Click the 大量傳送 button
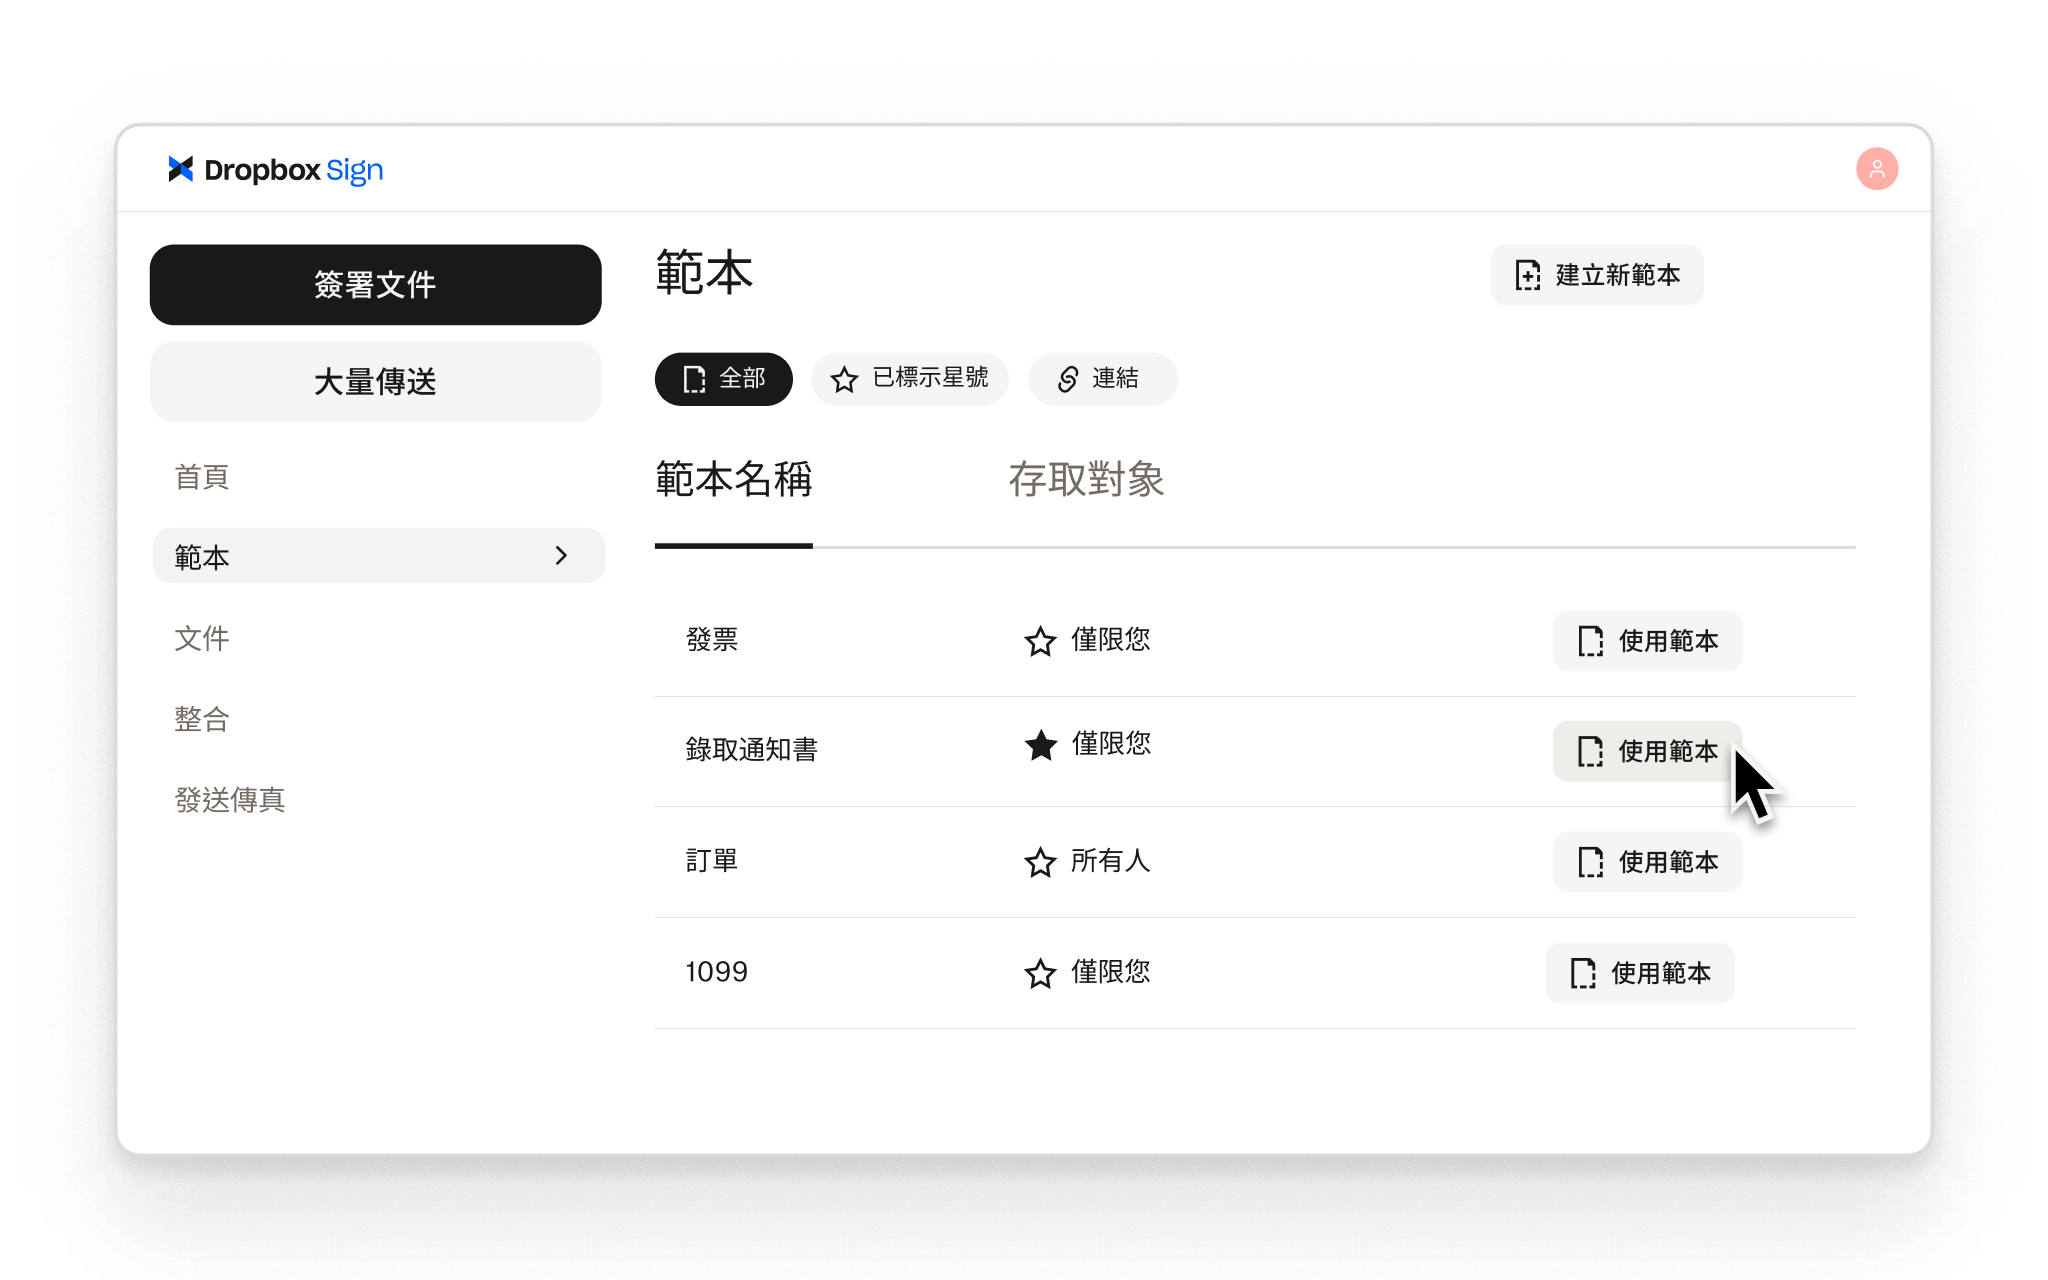Screen dimensions: 2048x1280 (375, 382)
